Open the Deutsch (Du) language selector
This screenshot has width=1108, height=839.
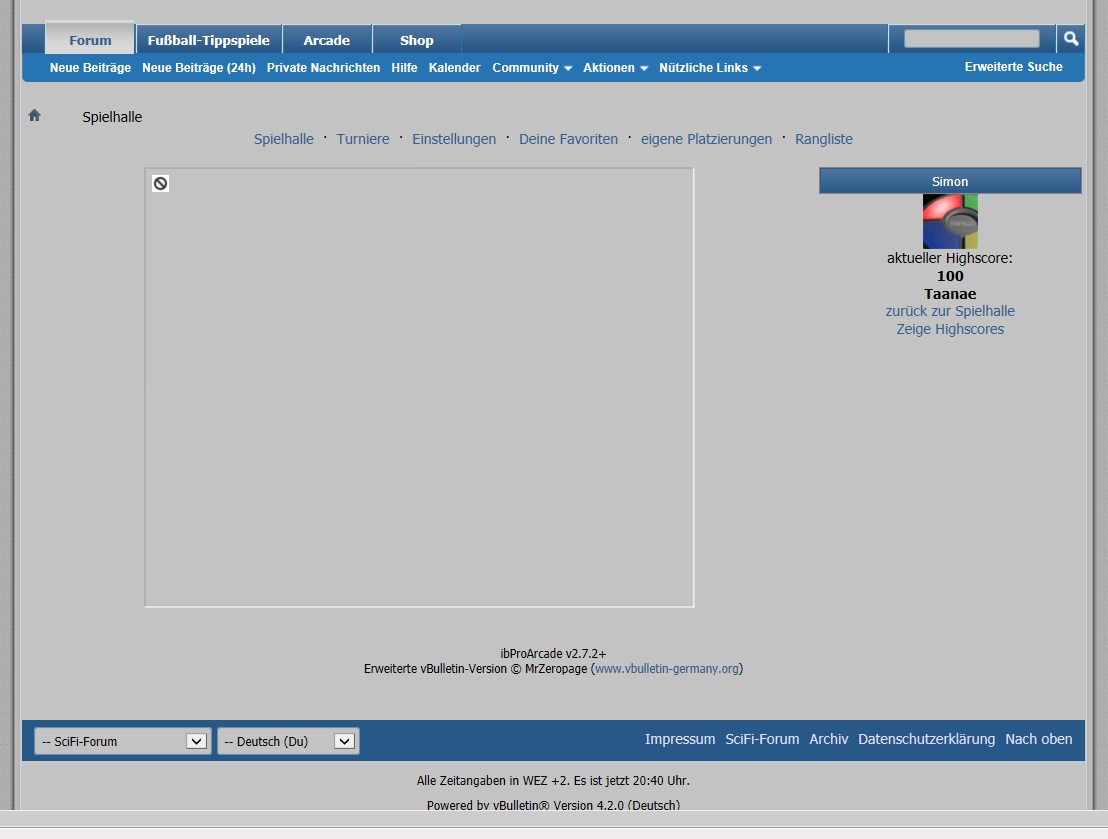pyautogui.click(x=288, y=741)
